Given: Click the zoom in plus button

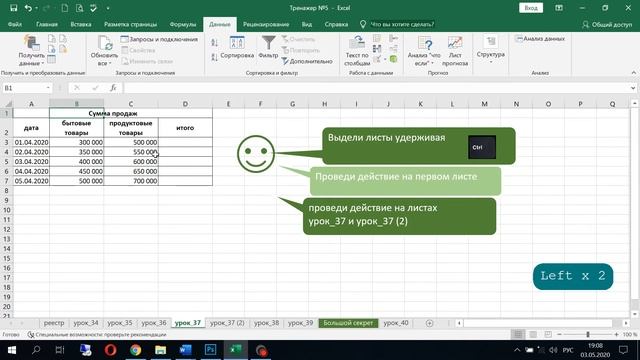Looking at the screenshot, I should pyautogui.click(x=616, y=334).
